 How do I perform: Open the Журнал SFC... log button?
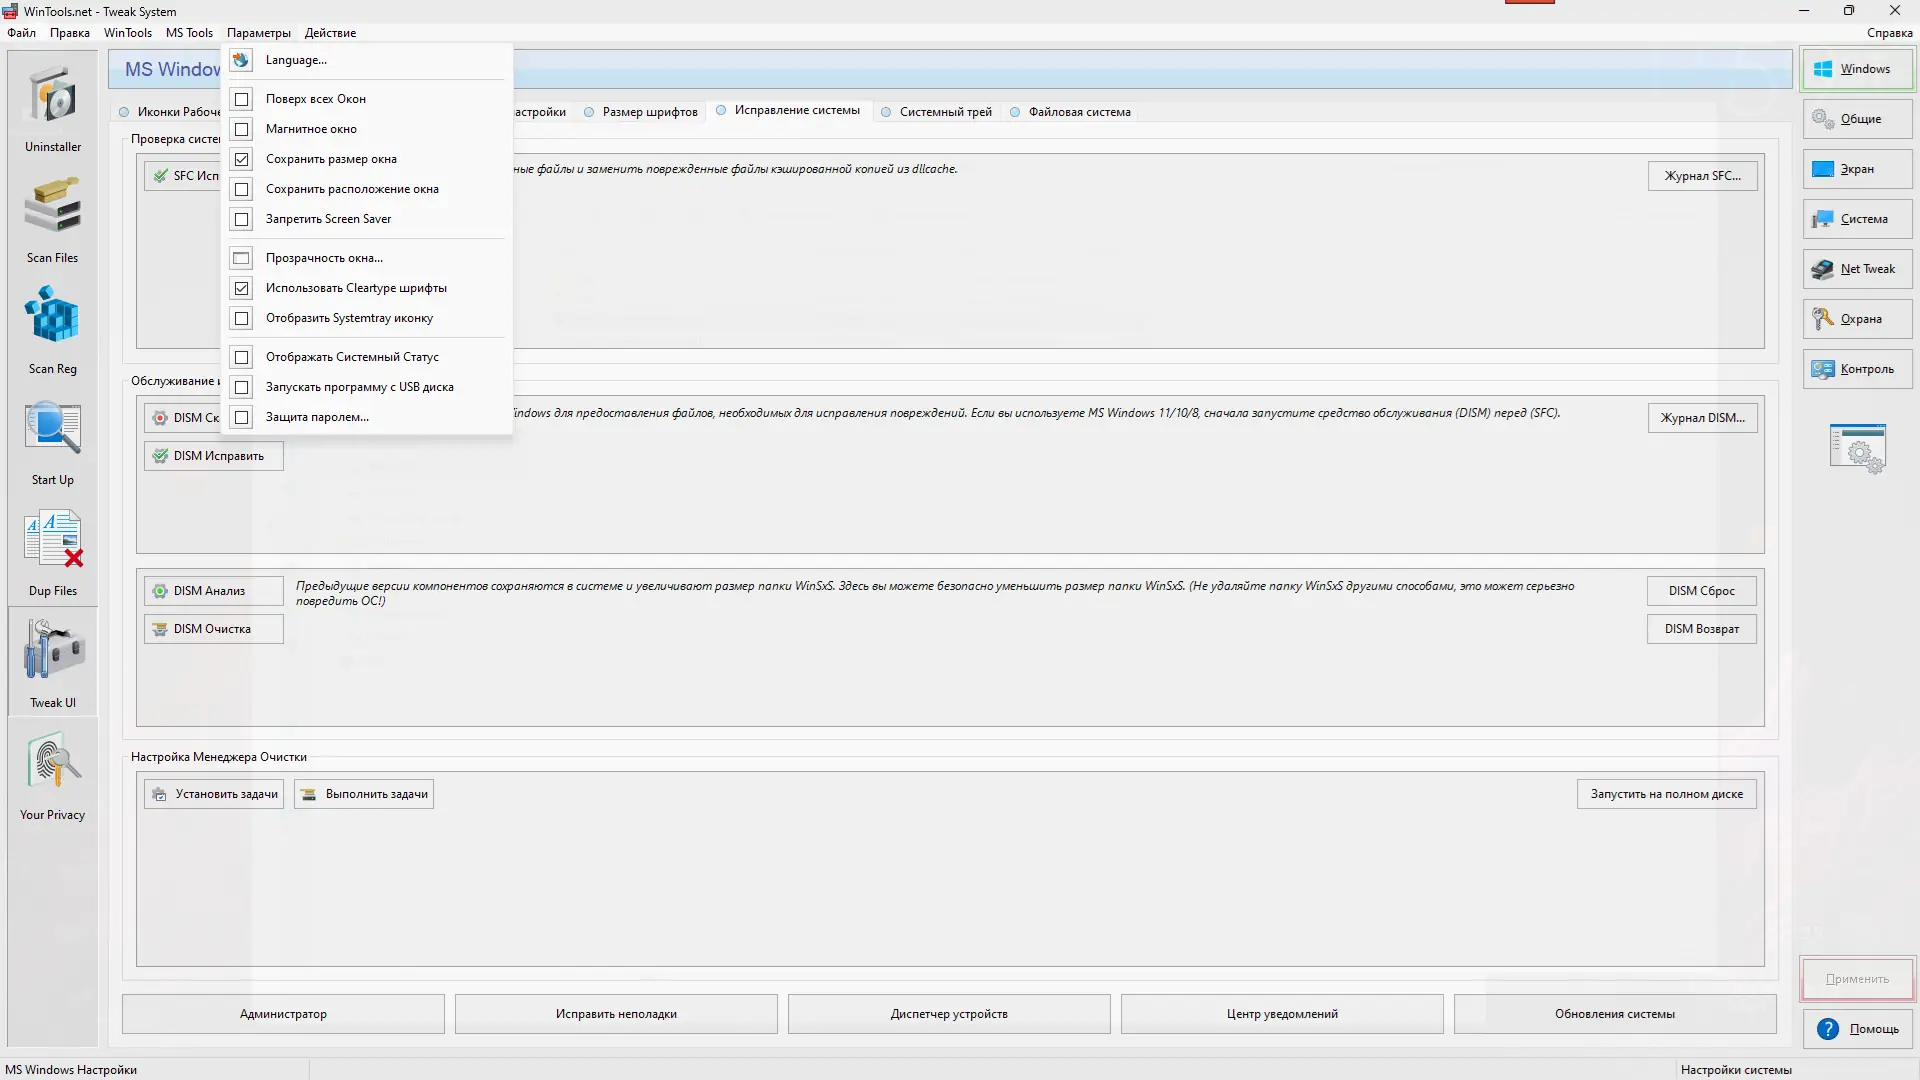click(1702, 176)
